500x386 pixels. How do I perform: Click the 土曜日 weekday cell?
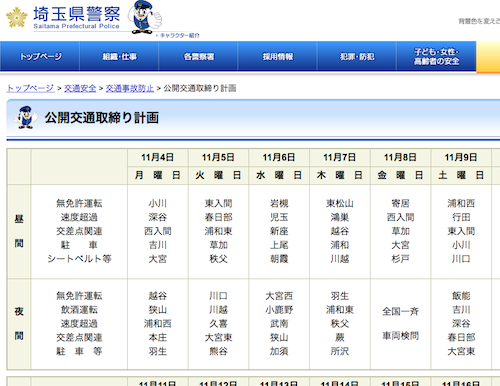[x=461, y=175]
